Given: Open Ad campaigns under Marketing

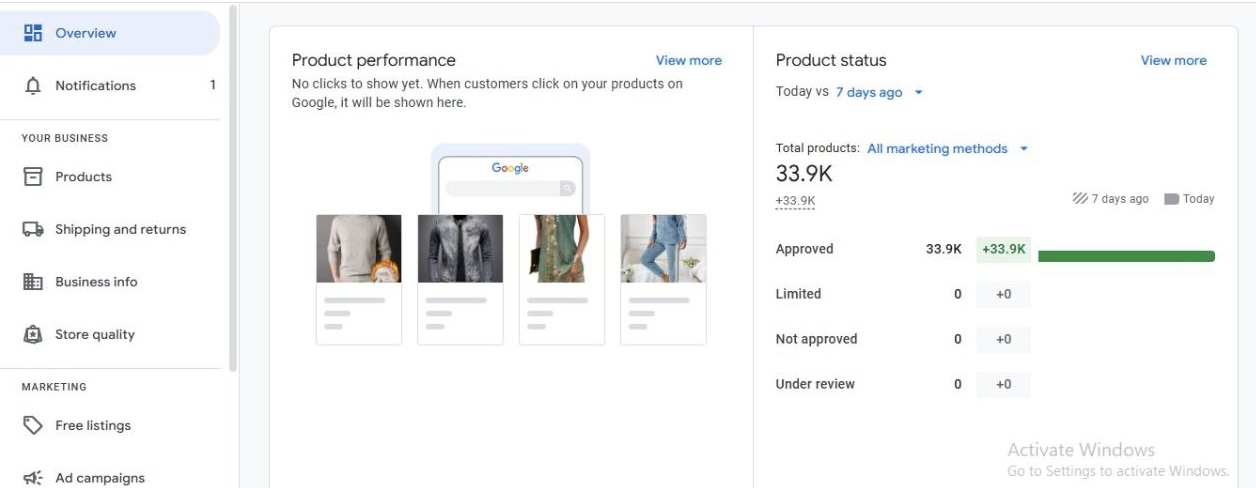Looking at the screenshot, I should pyautogui.click(x=110, y=478).
